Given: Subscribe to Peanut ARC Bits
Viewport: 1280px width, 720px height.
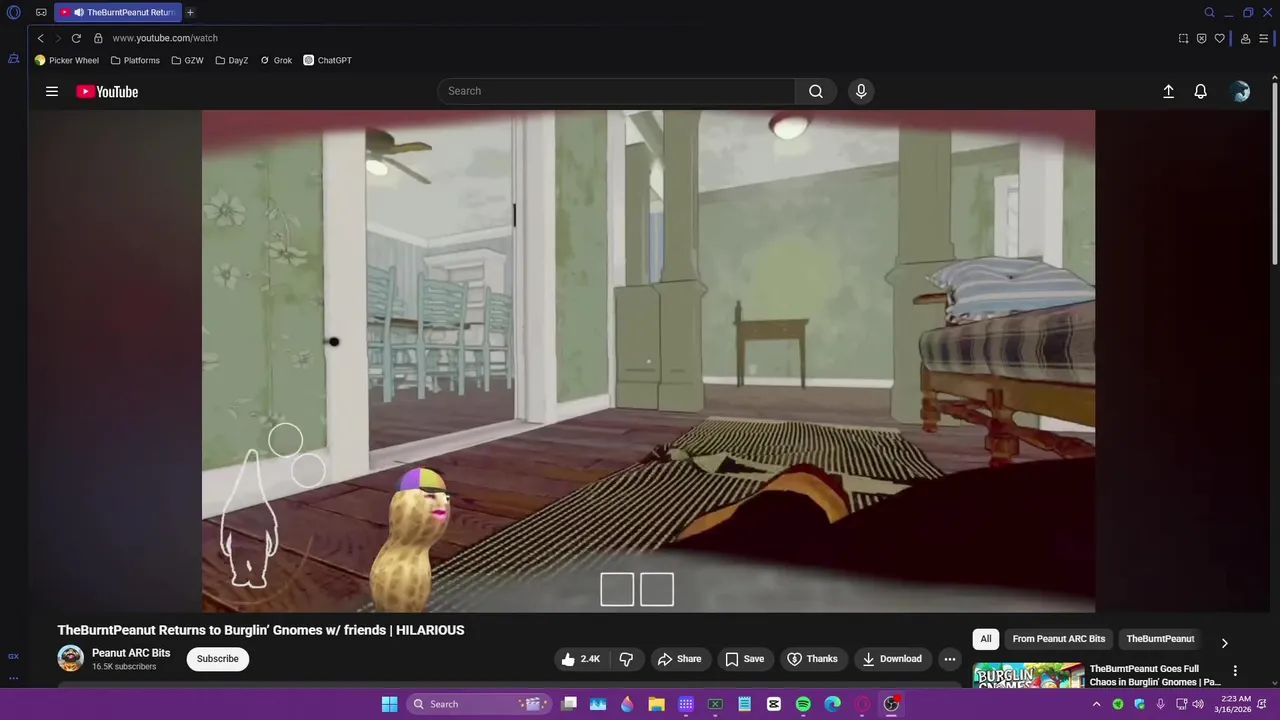Looking at the screenshot, I should point(218,659).
